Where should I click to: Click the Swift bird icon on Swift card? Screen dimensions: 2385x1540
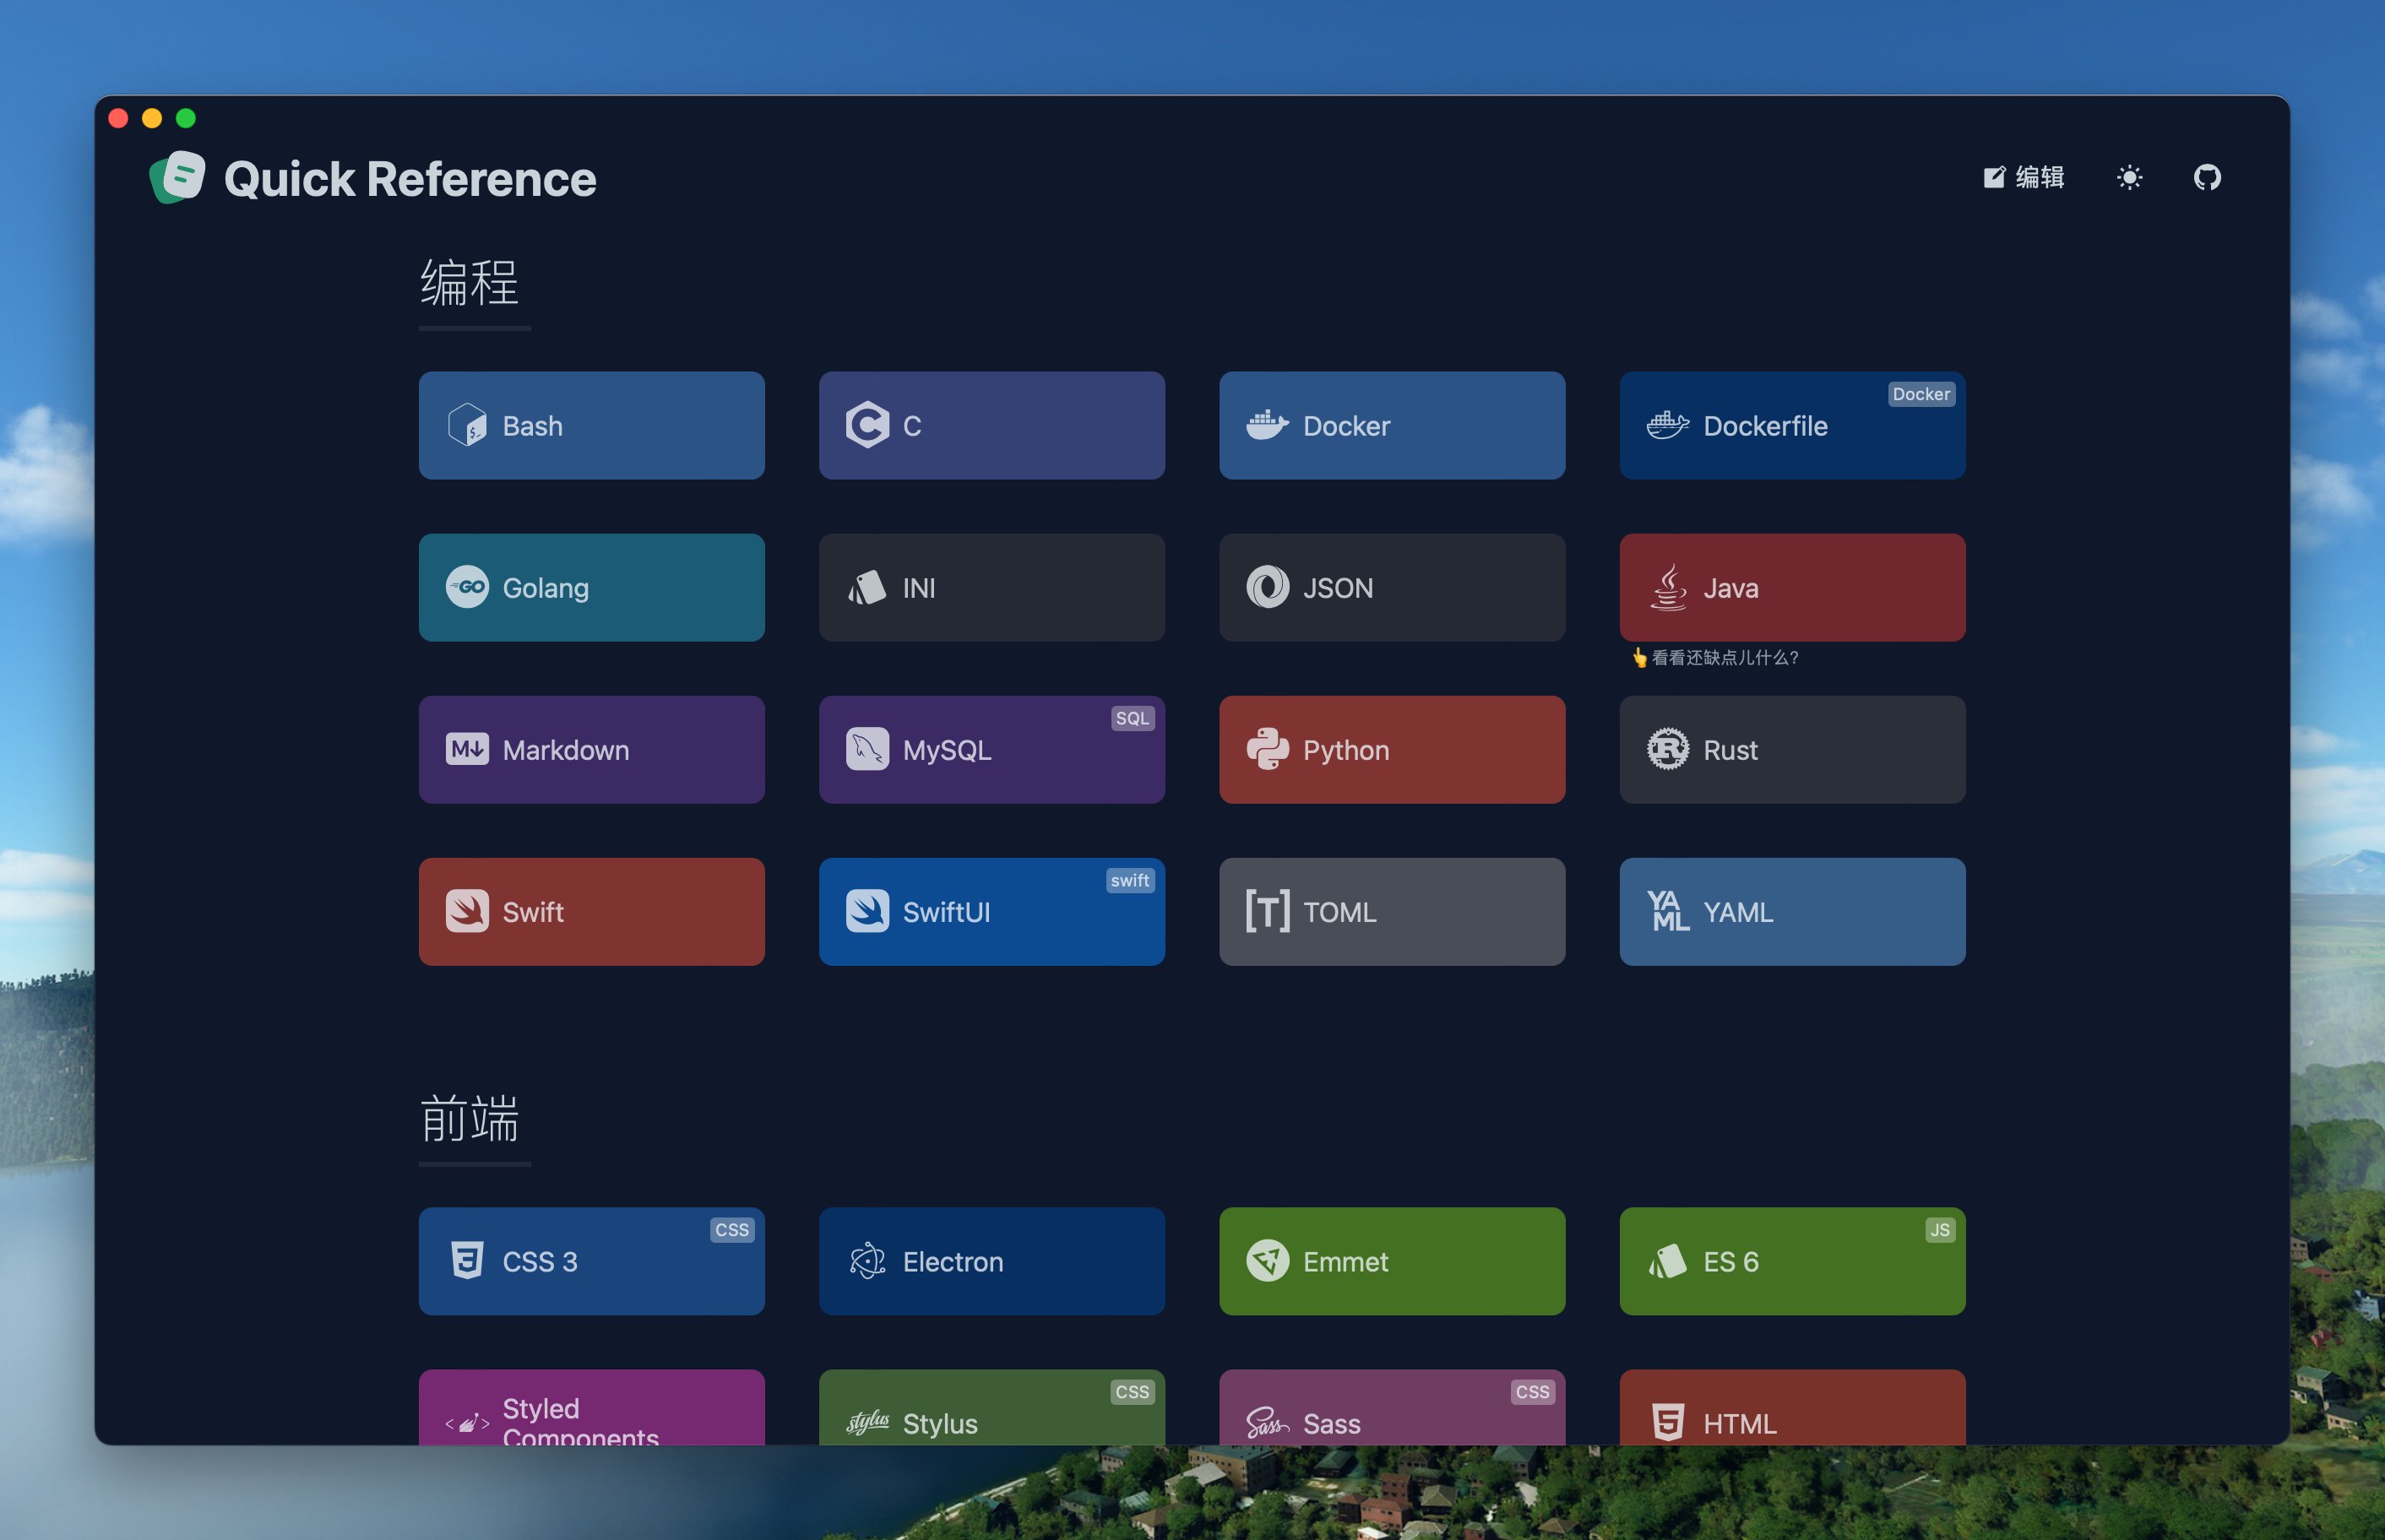point(467,911)
